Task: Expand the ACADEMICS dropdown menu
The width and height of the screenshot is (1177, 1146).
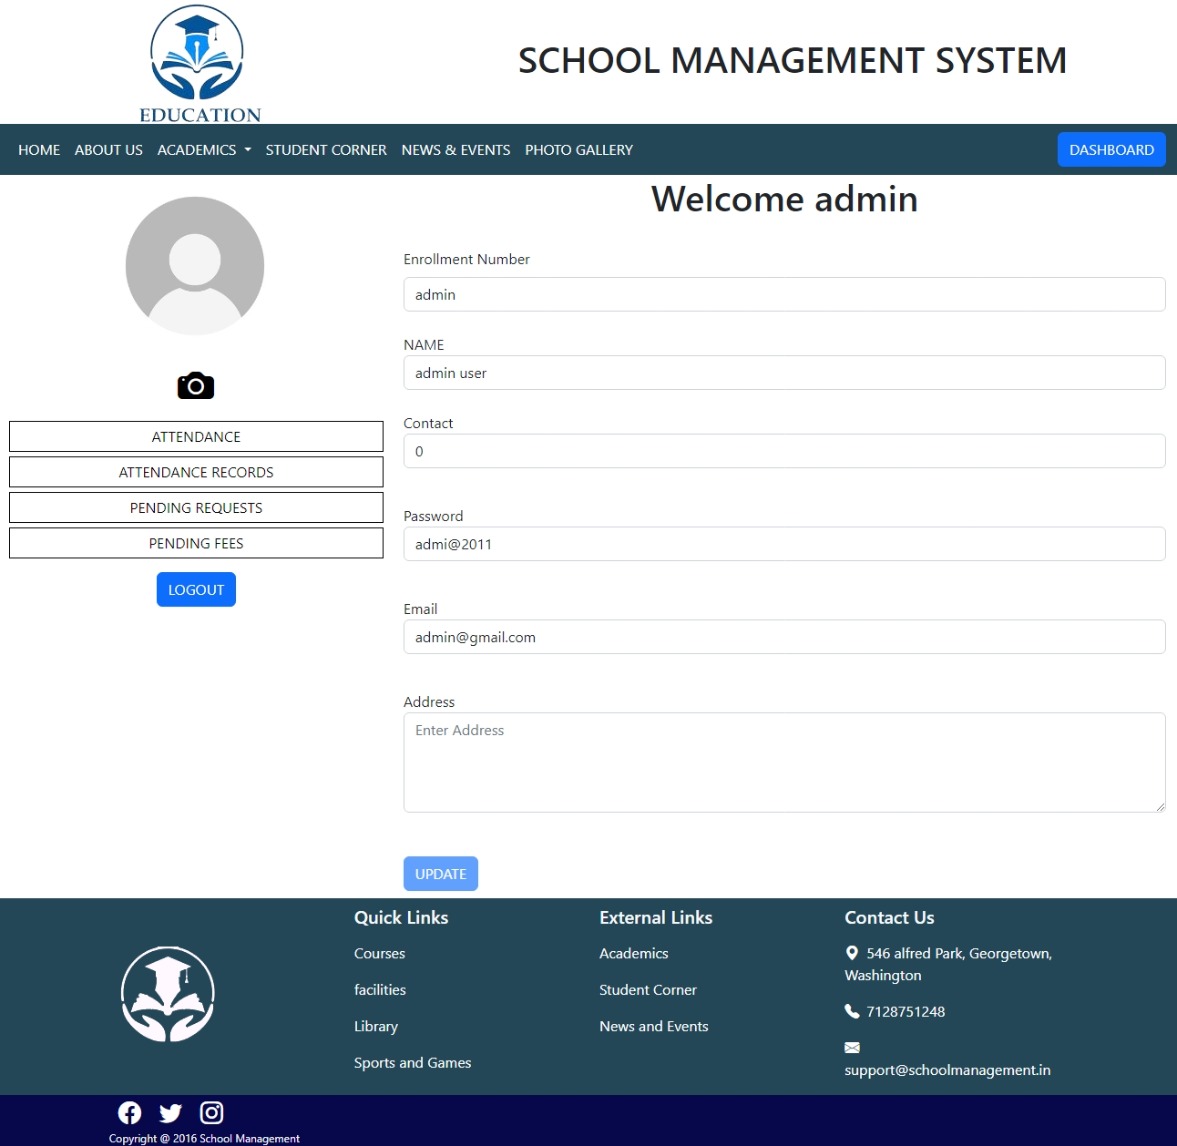Action: 203,149
